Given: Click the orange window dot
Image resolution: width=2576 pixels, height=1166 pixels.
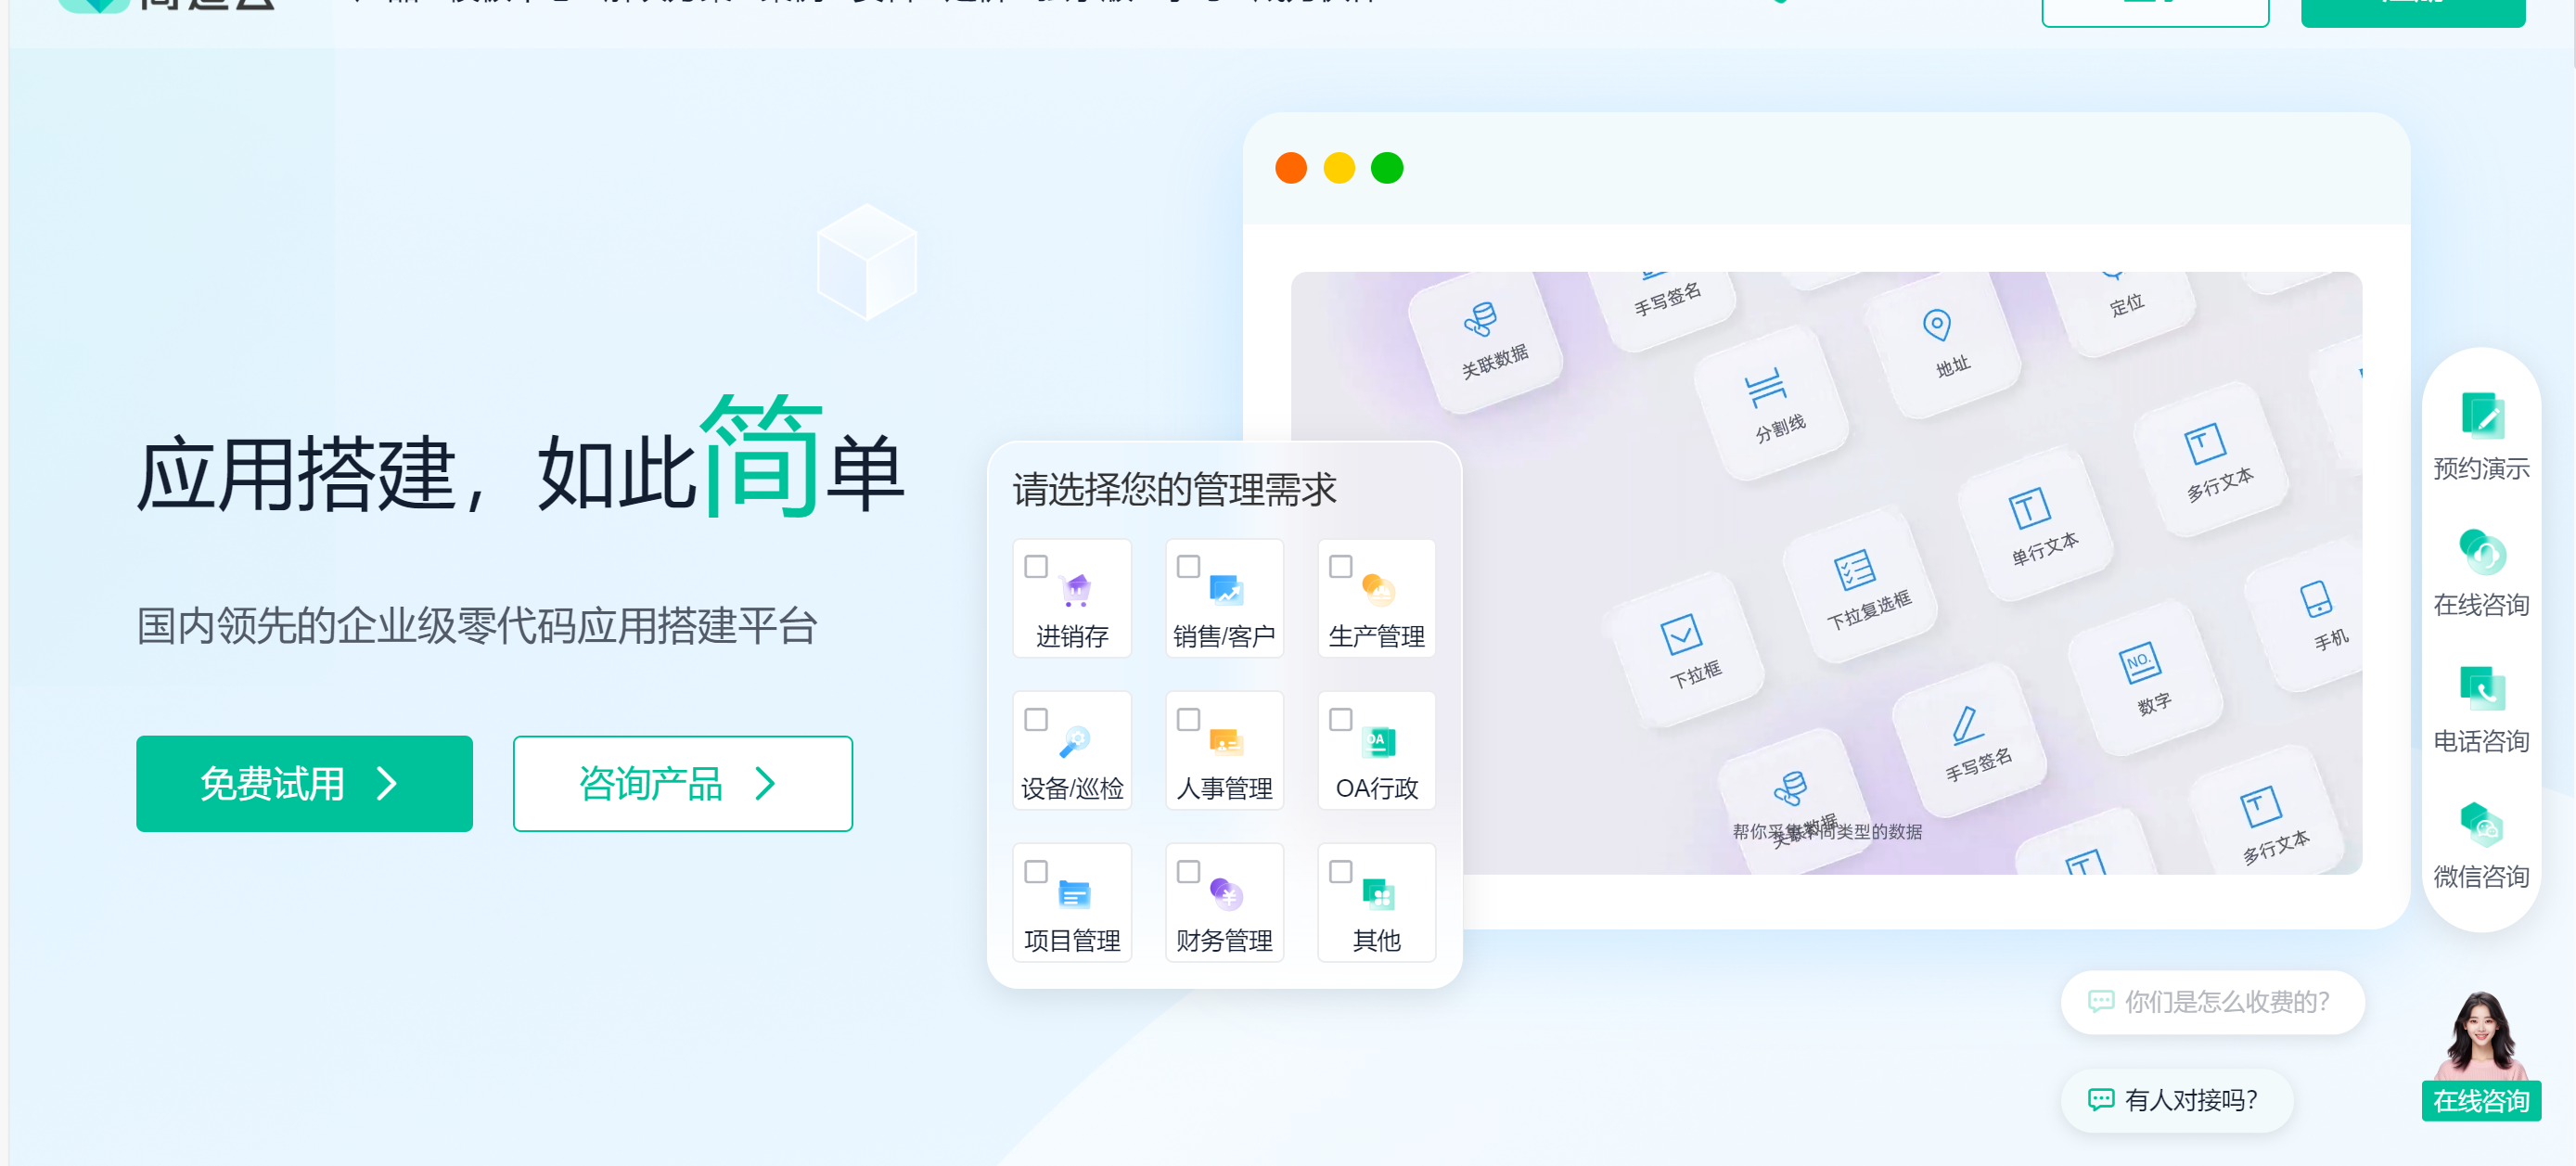Looking at the screenshot, I should point(1291,168).
